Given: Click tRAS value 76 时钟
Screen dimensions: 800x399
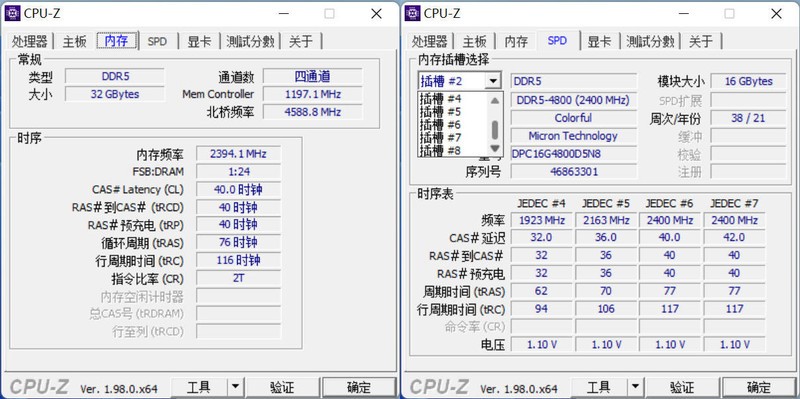Looking at the screenshot, I should click(x=238, y=242).
